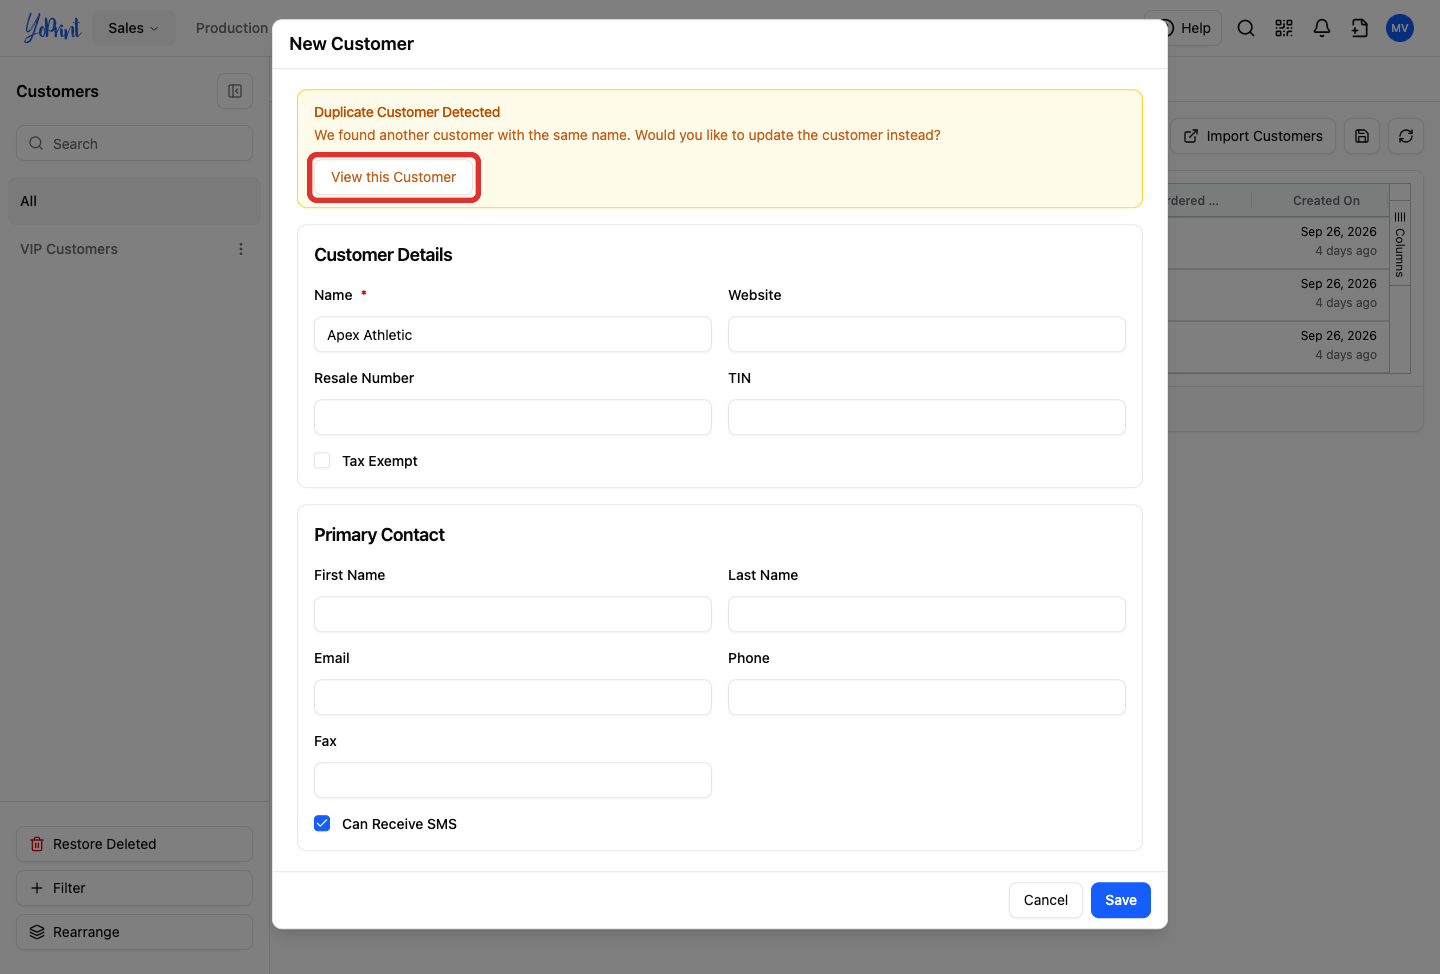Focus the First Name field
This screenshot has height=974, width=1440.
513,615
